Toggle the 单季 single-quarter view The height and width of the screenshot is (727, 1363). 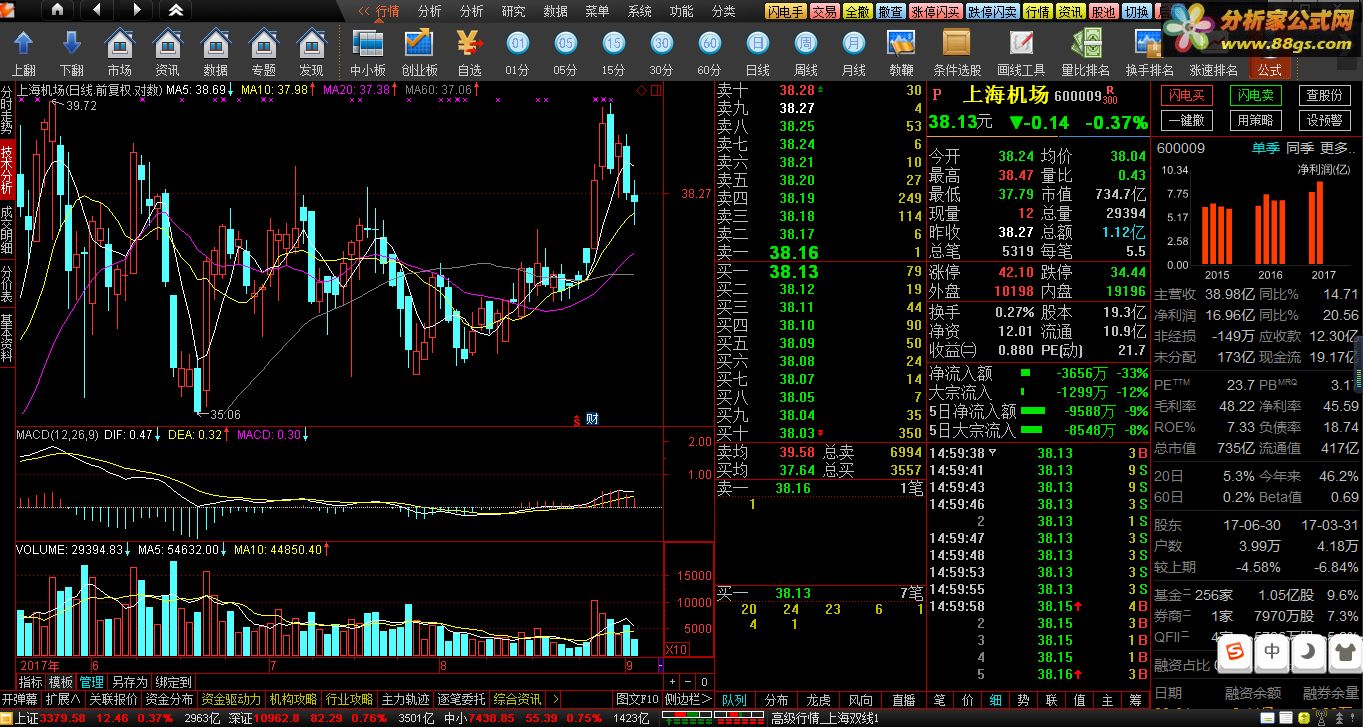tap(1265, 148)
